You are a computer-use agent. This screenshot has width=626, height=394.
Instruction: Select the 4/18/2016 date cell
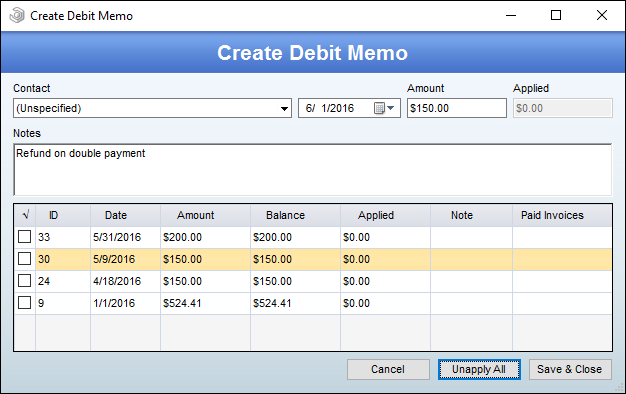[125, 281]
